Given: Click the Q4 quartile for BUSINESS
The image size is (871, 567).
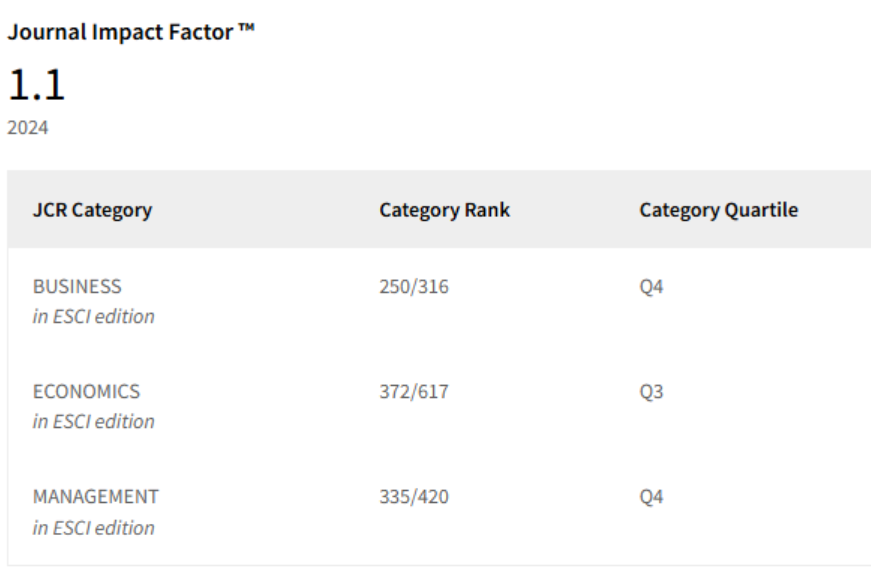Looking at the screenshot, I should (x=651, y=287).
